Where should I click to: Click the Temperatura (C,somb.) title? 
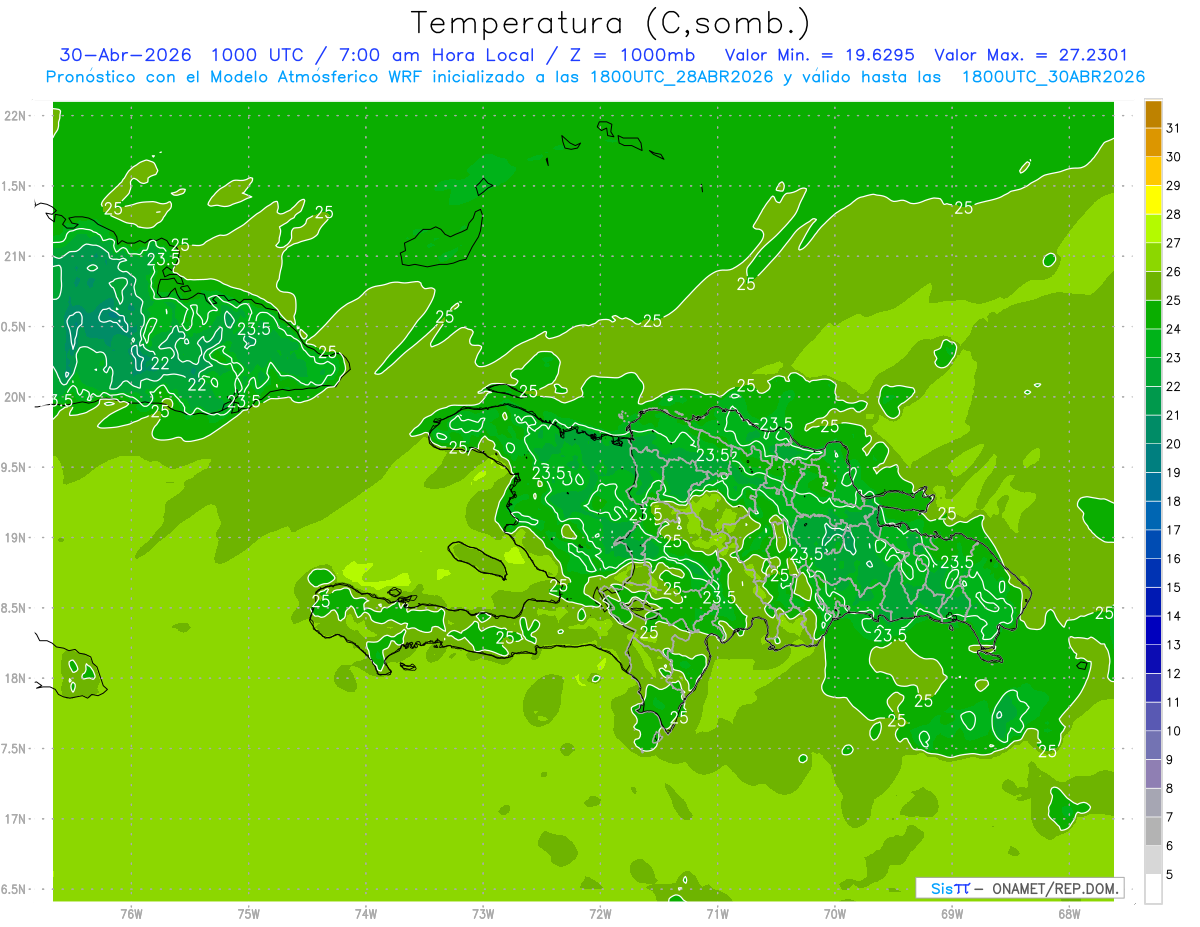pos(611,23)
